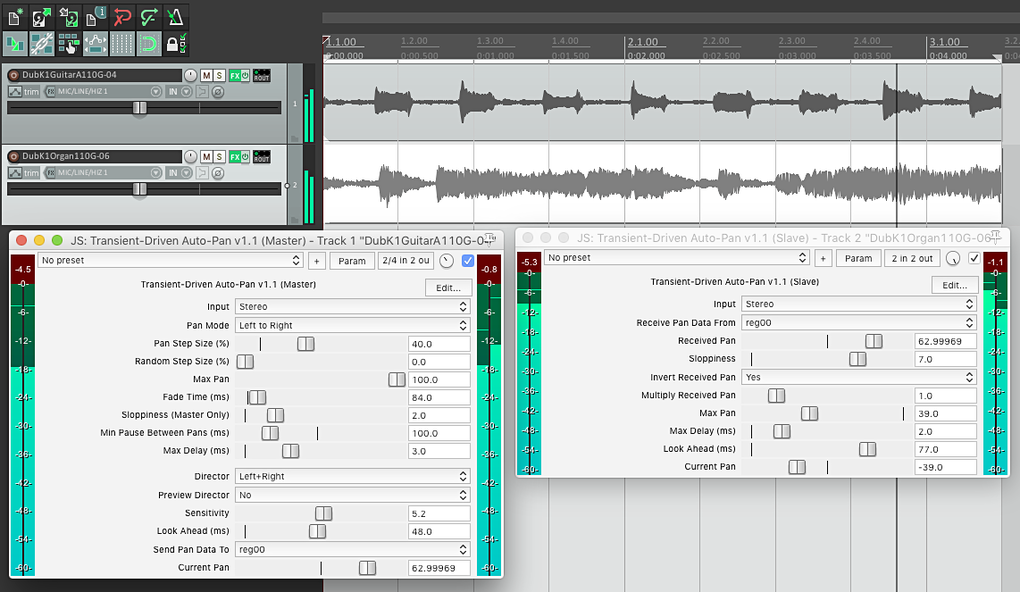
Task: Click the Slave wet/dry mix knob
Action: [953, 258]
